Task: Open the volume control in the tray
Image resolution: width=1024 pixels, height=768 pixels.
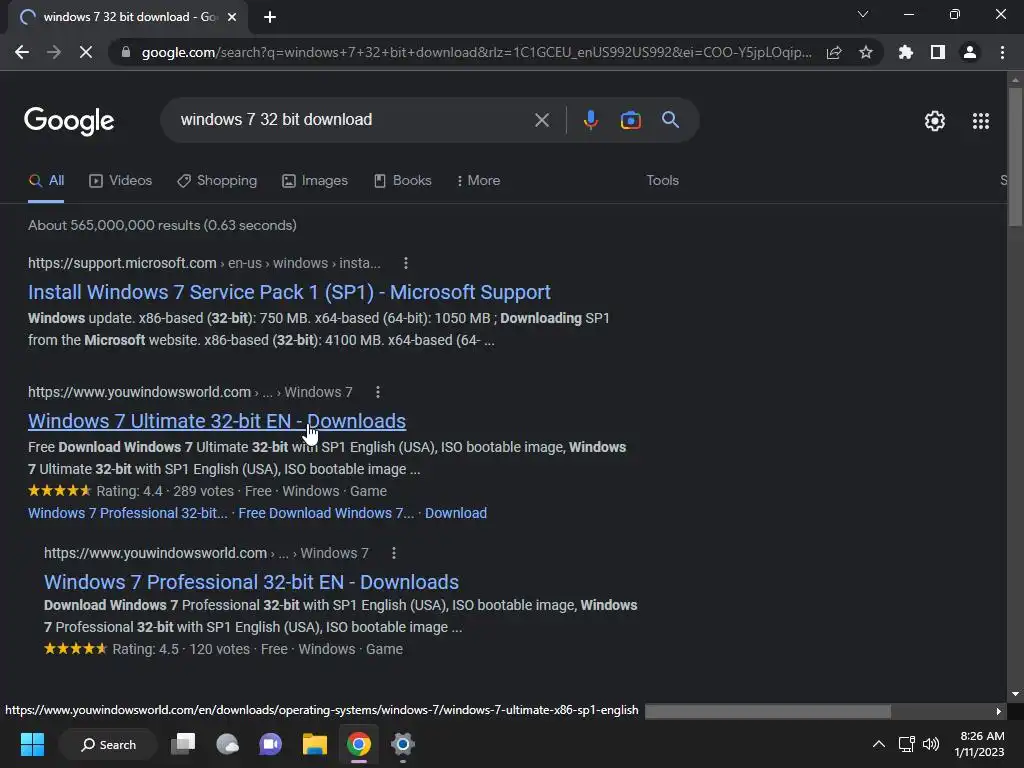Action: click(931, 744)
